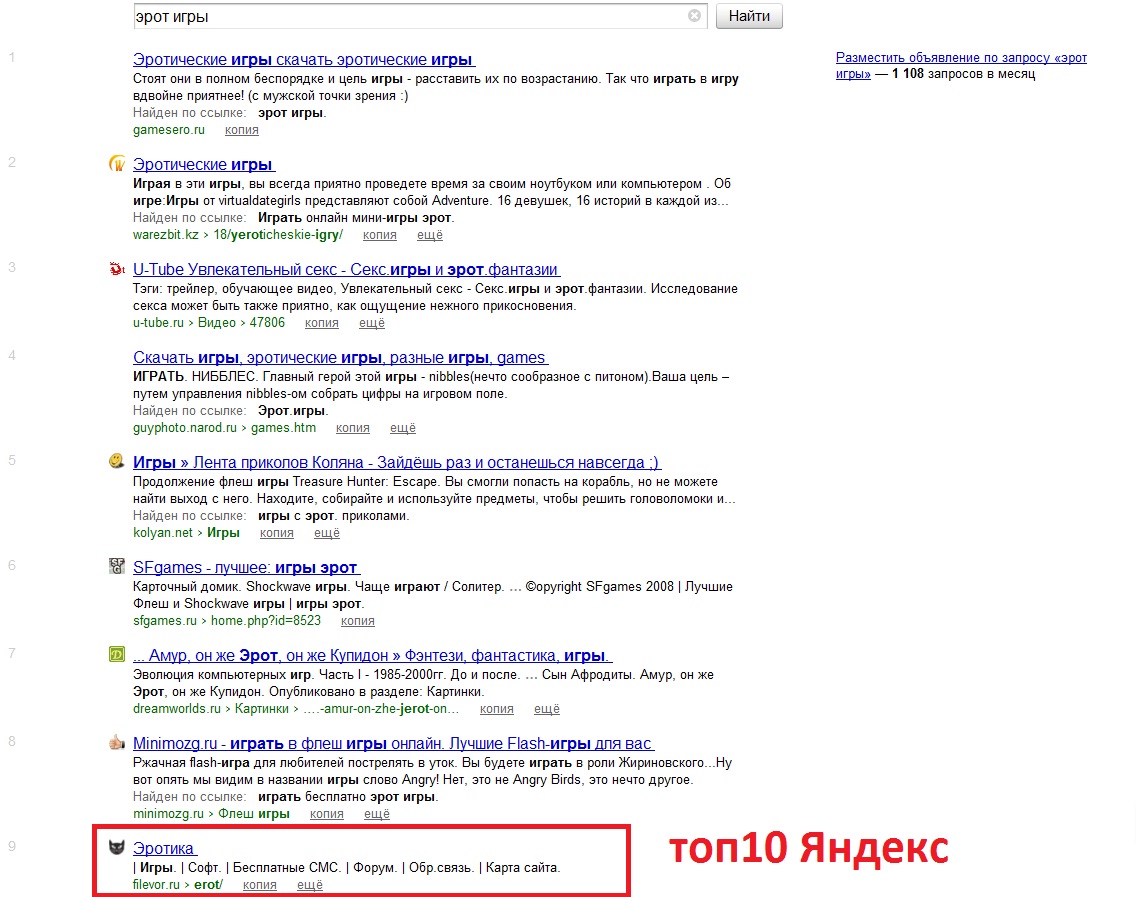1136x897 pixels.
Task: Click the SFgames favicon beside result 6
Action: tap(117, 566)
